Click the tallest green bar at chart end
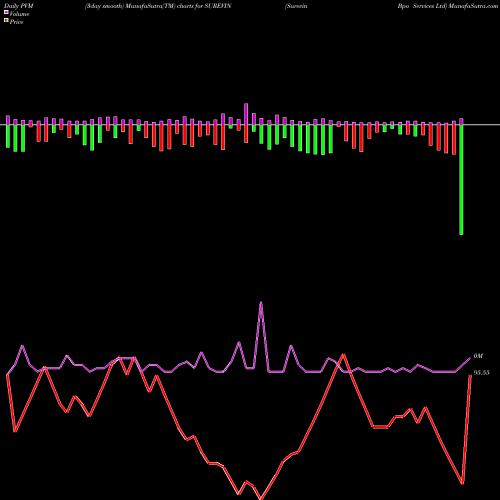The image size is (500, 500). pos(461,180)
